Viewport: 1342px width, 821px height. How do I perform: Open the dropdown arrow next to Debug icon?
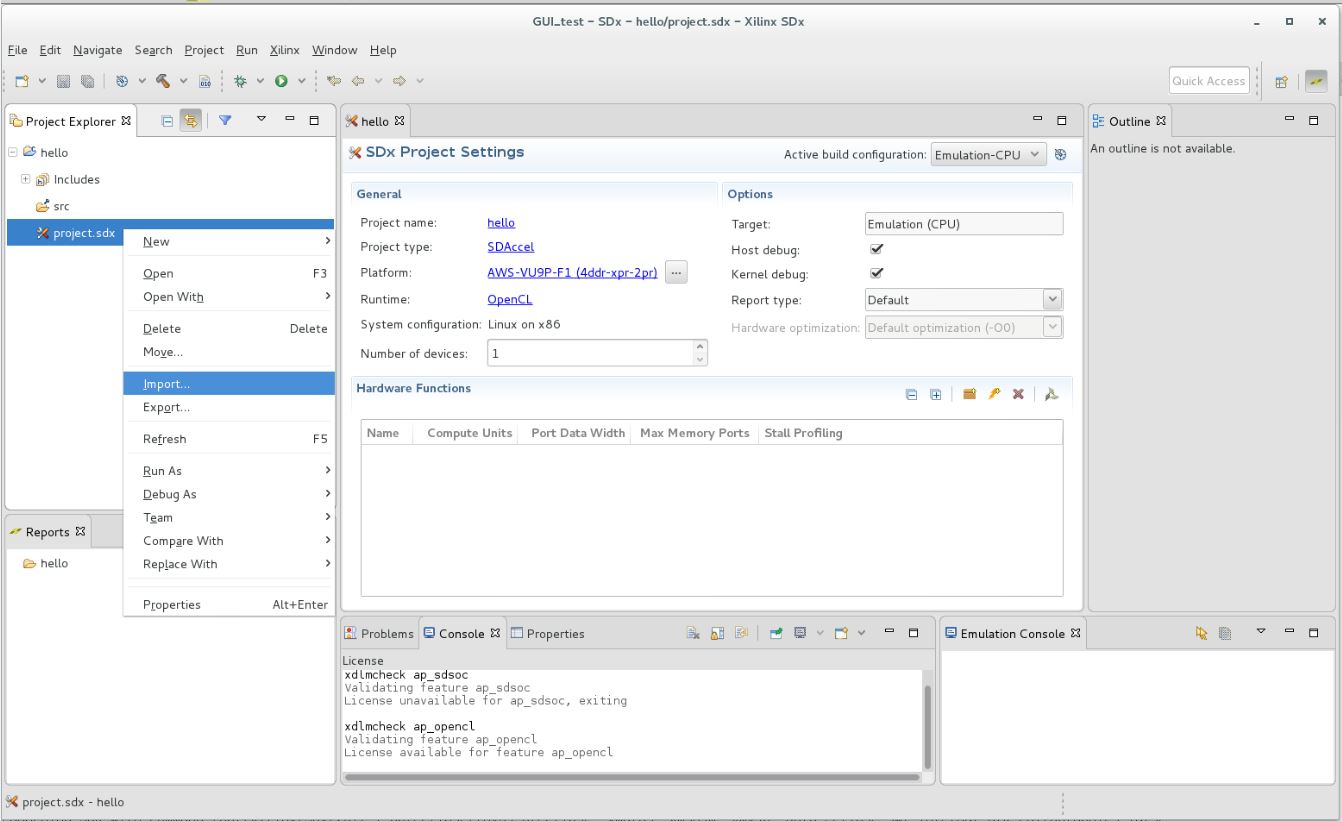point(261,81)
